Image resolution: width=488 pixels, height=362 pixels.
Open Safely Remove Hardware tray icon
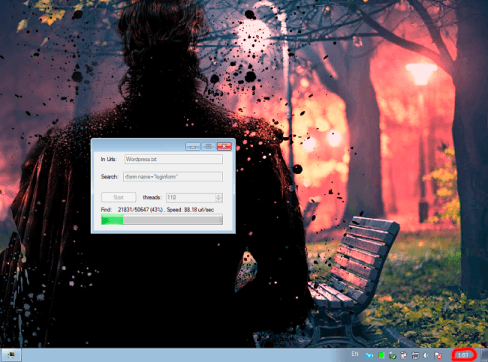[x=392, y=356]
